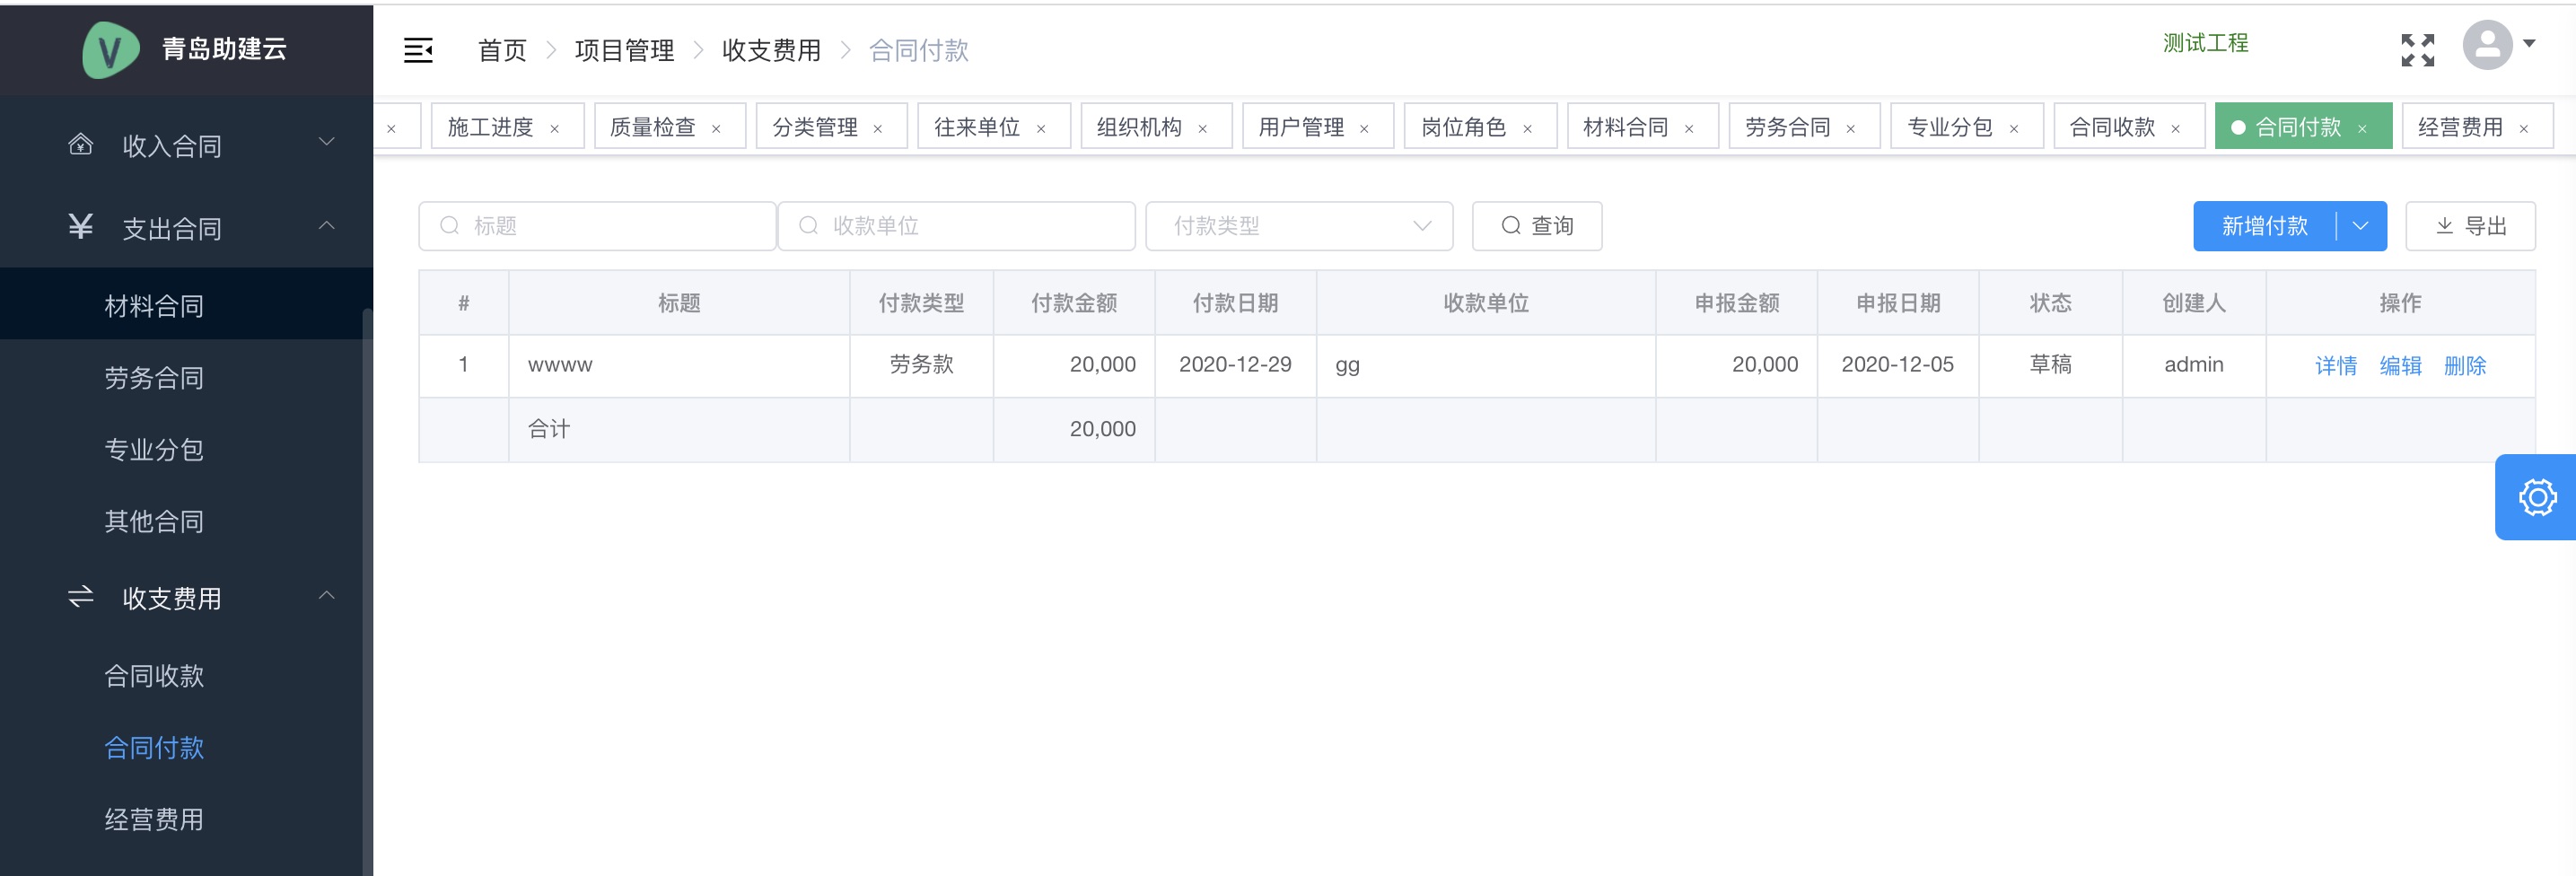Click the 青岛助建云 logo icon
This screenshot has width=2576, height=876.
(x=110, y=49)
